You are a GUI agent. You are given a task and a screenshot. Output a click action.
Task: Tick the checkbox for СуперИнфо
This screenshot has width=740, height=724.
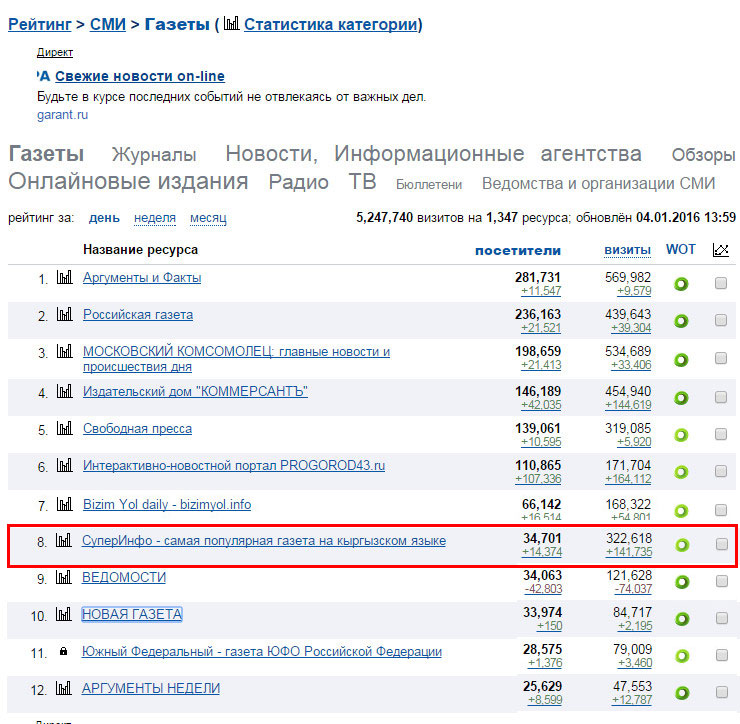[x=722, y=544]
